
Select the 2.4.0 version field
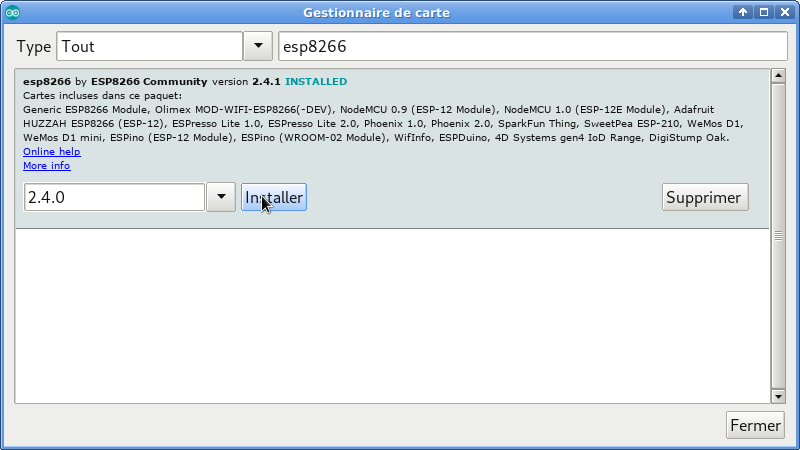pos(114,197)
